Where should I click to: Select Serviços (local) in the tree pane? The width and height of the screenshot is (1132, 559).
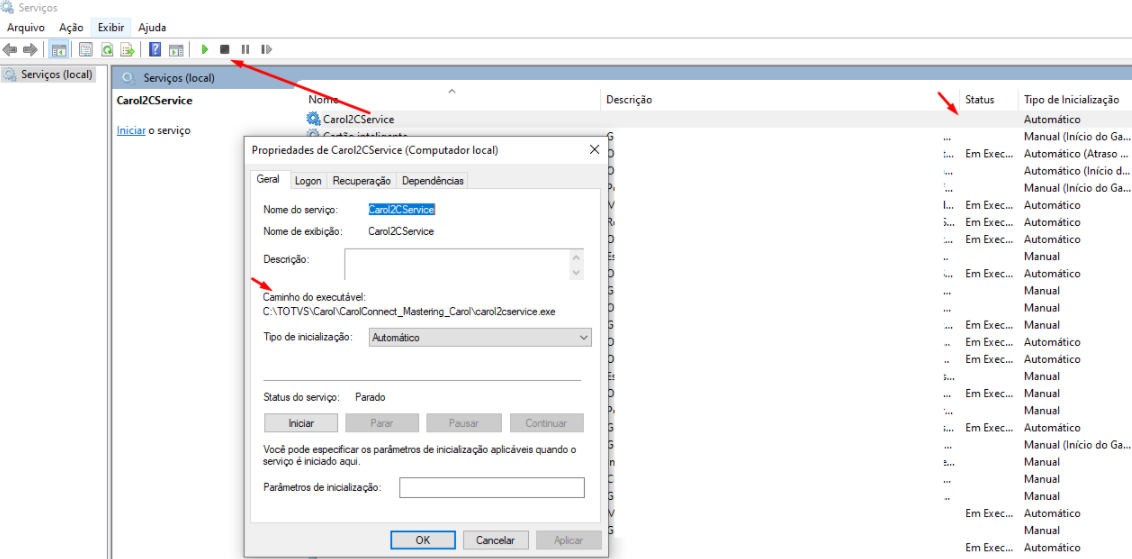[56, 74]
